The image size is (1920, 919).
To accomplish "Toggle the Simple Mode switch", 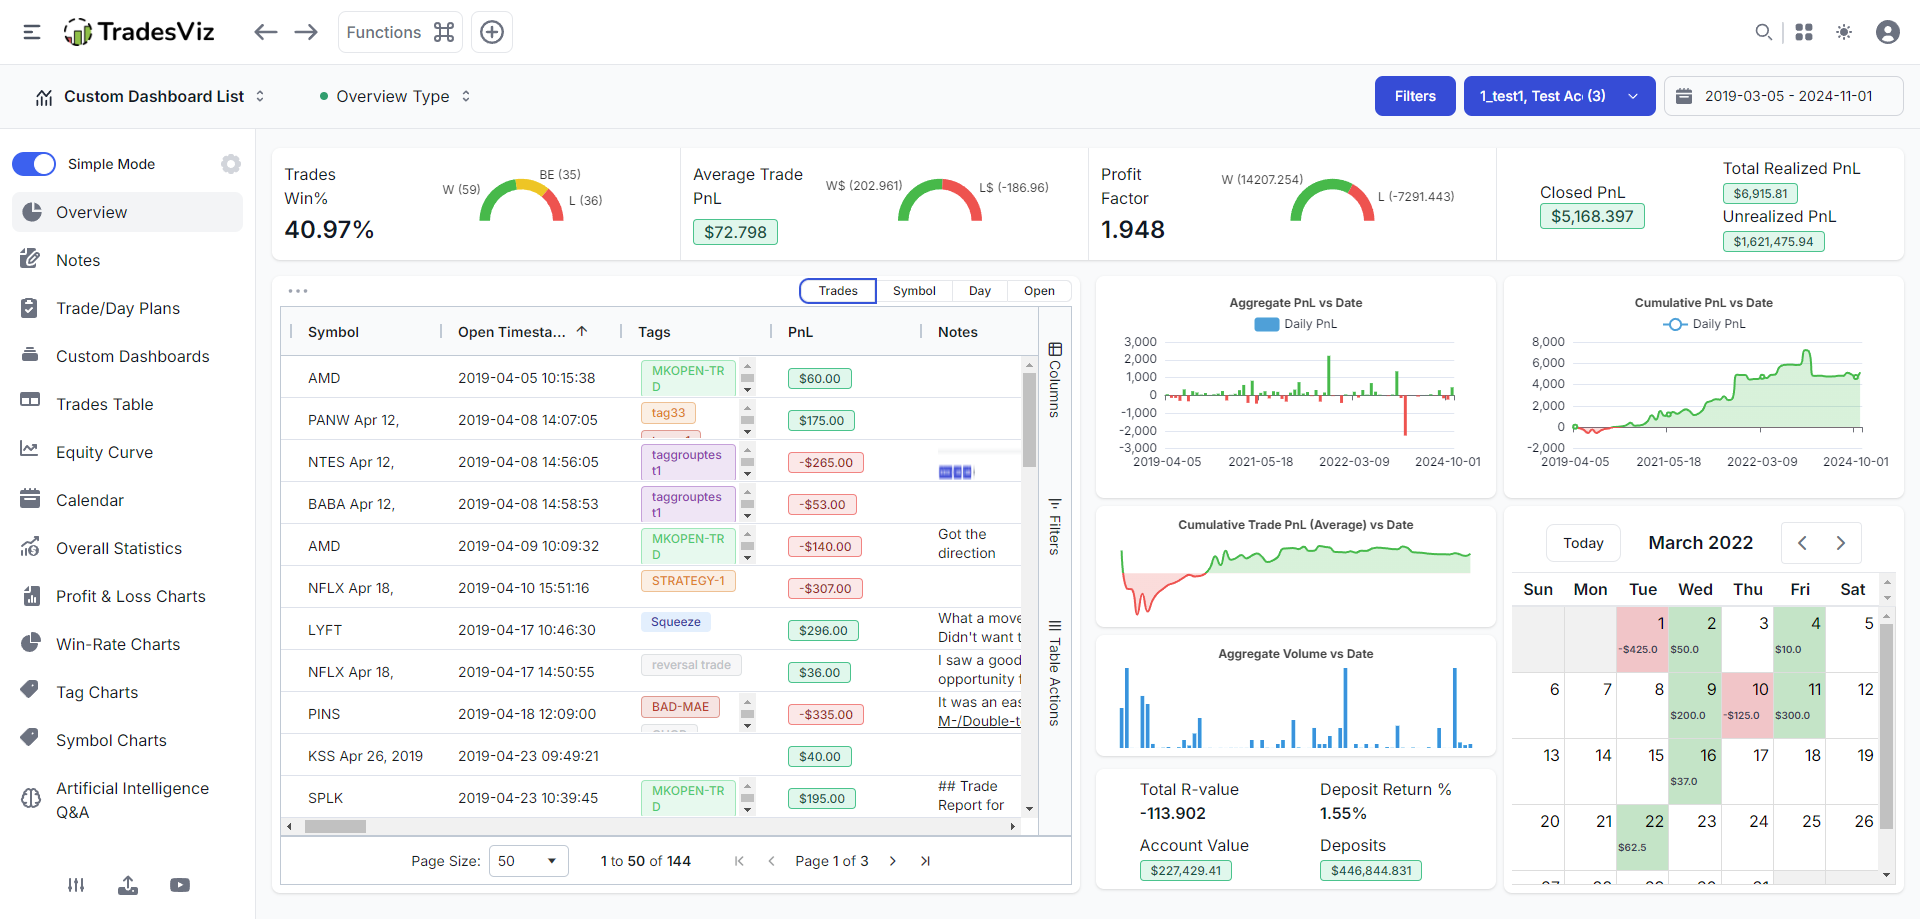I will point(34,164).
